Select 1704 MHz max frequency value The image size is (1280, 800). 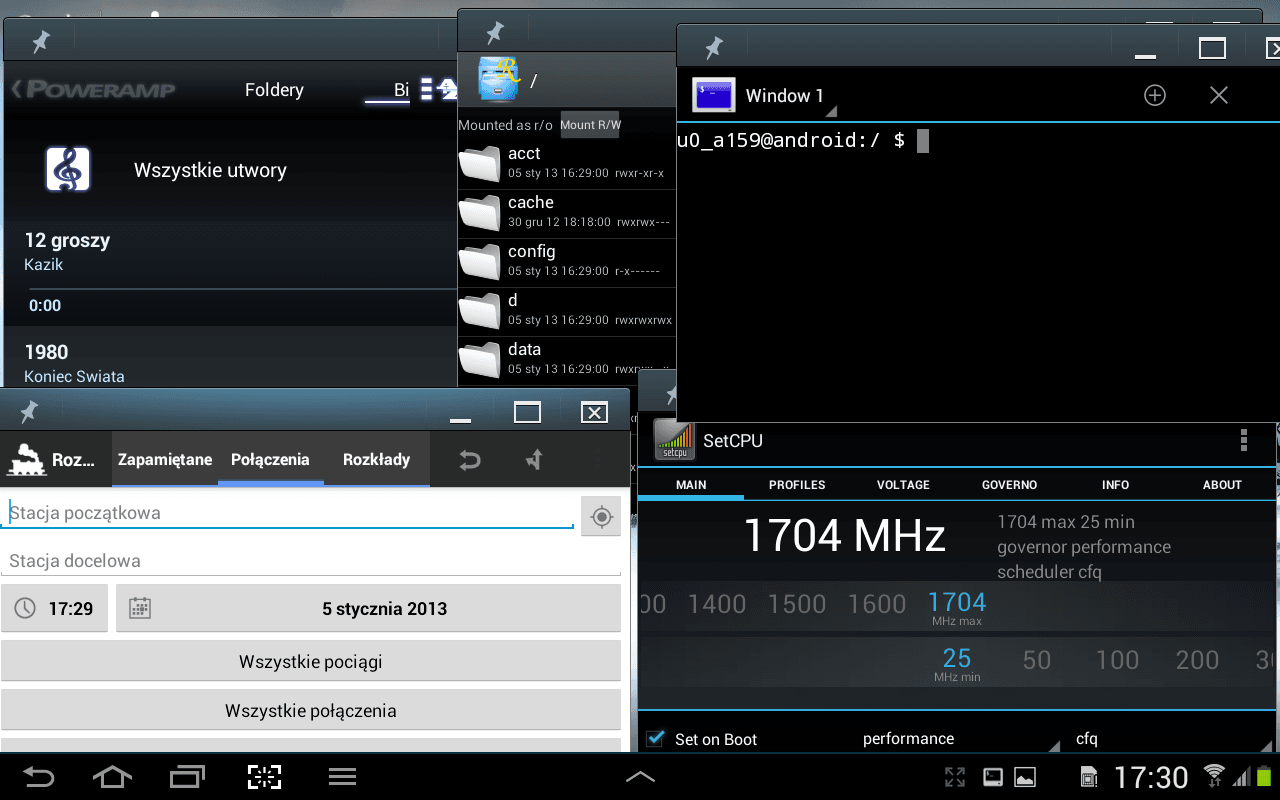coord(957,606)
